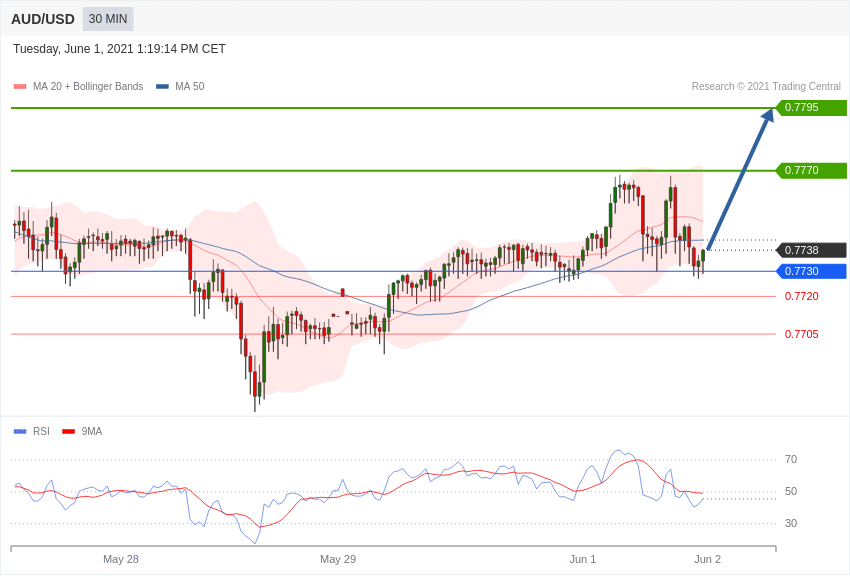Click the AUD/USD pair title
850x576 pixels.
(x=43, y=20)
